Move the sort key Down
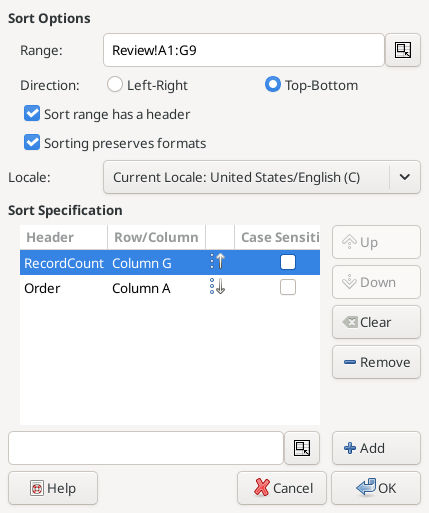 click(x=376, y=282)
